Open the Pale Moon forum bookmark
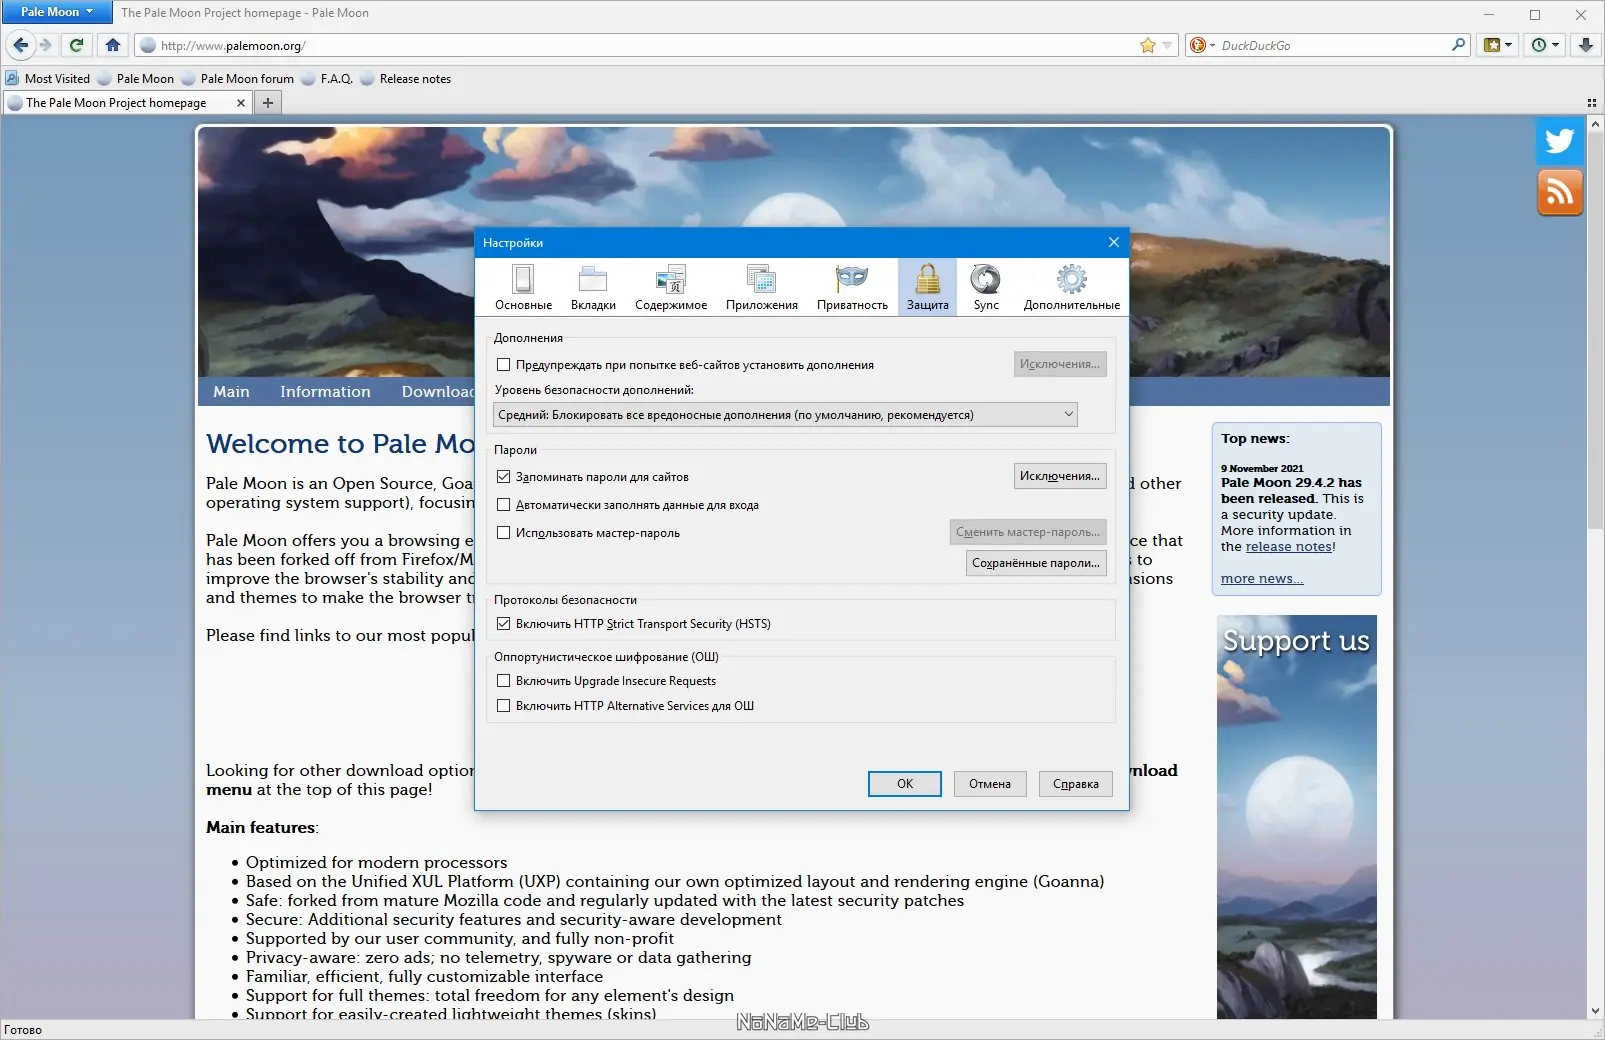This screenshot has width=1605, height=1040. pyautogui.click(x=238, y=78)
